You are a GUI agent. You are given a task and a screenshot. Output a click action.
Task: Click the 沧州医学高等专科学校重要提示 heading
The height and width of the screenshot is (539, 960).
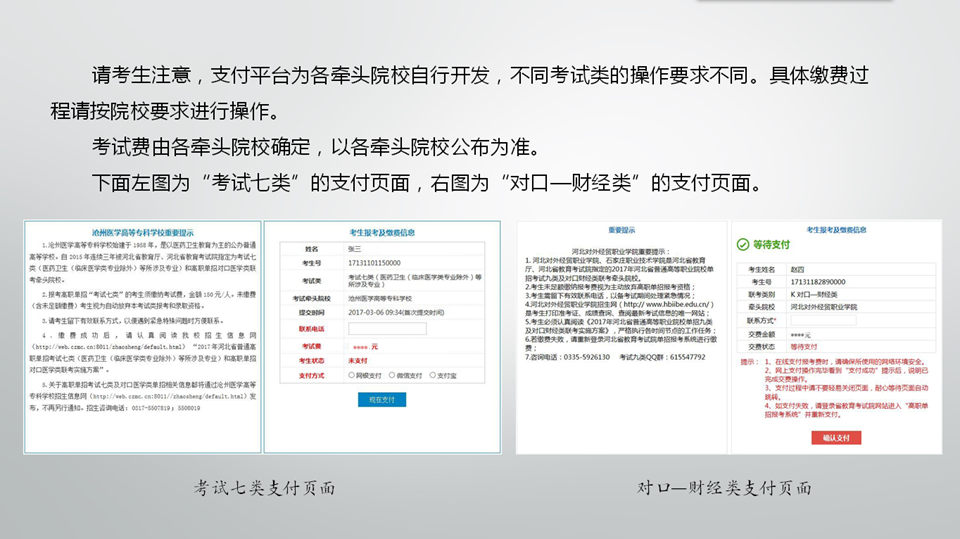[143, 233]
